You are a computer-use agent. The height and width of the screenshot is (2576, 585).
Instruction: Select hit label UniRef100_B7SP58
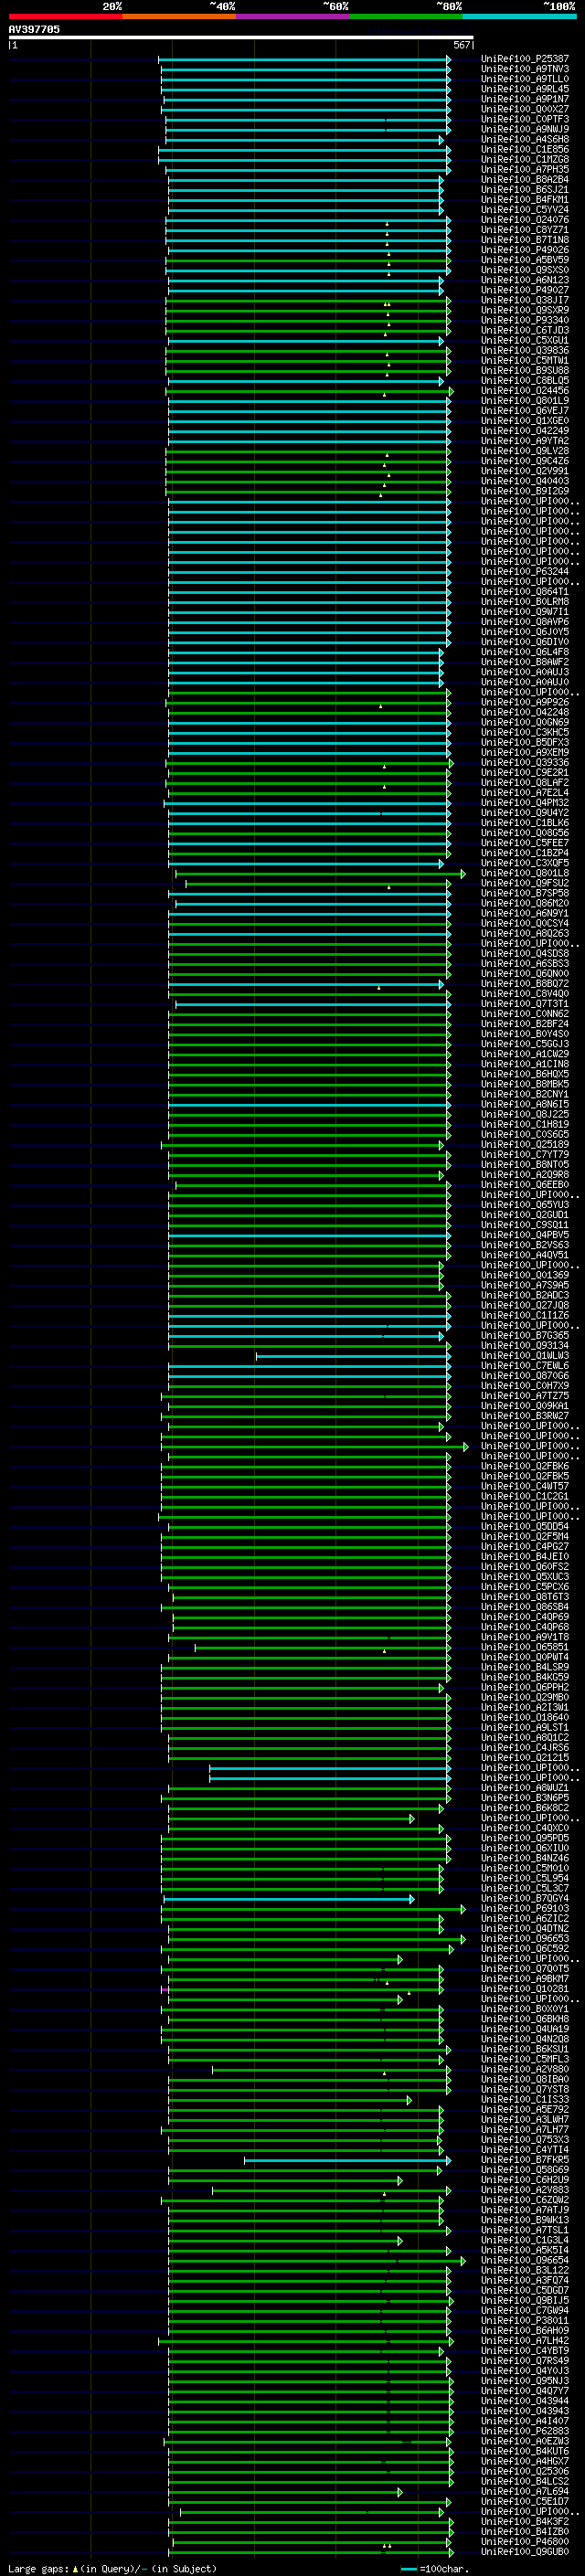[525, 893]
